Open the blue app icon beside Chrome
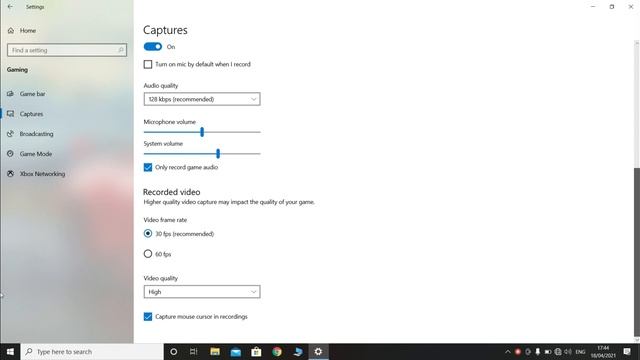 (298, 351)
